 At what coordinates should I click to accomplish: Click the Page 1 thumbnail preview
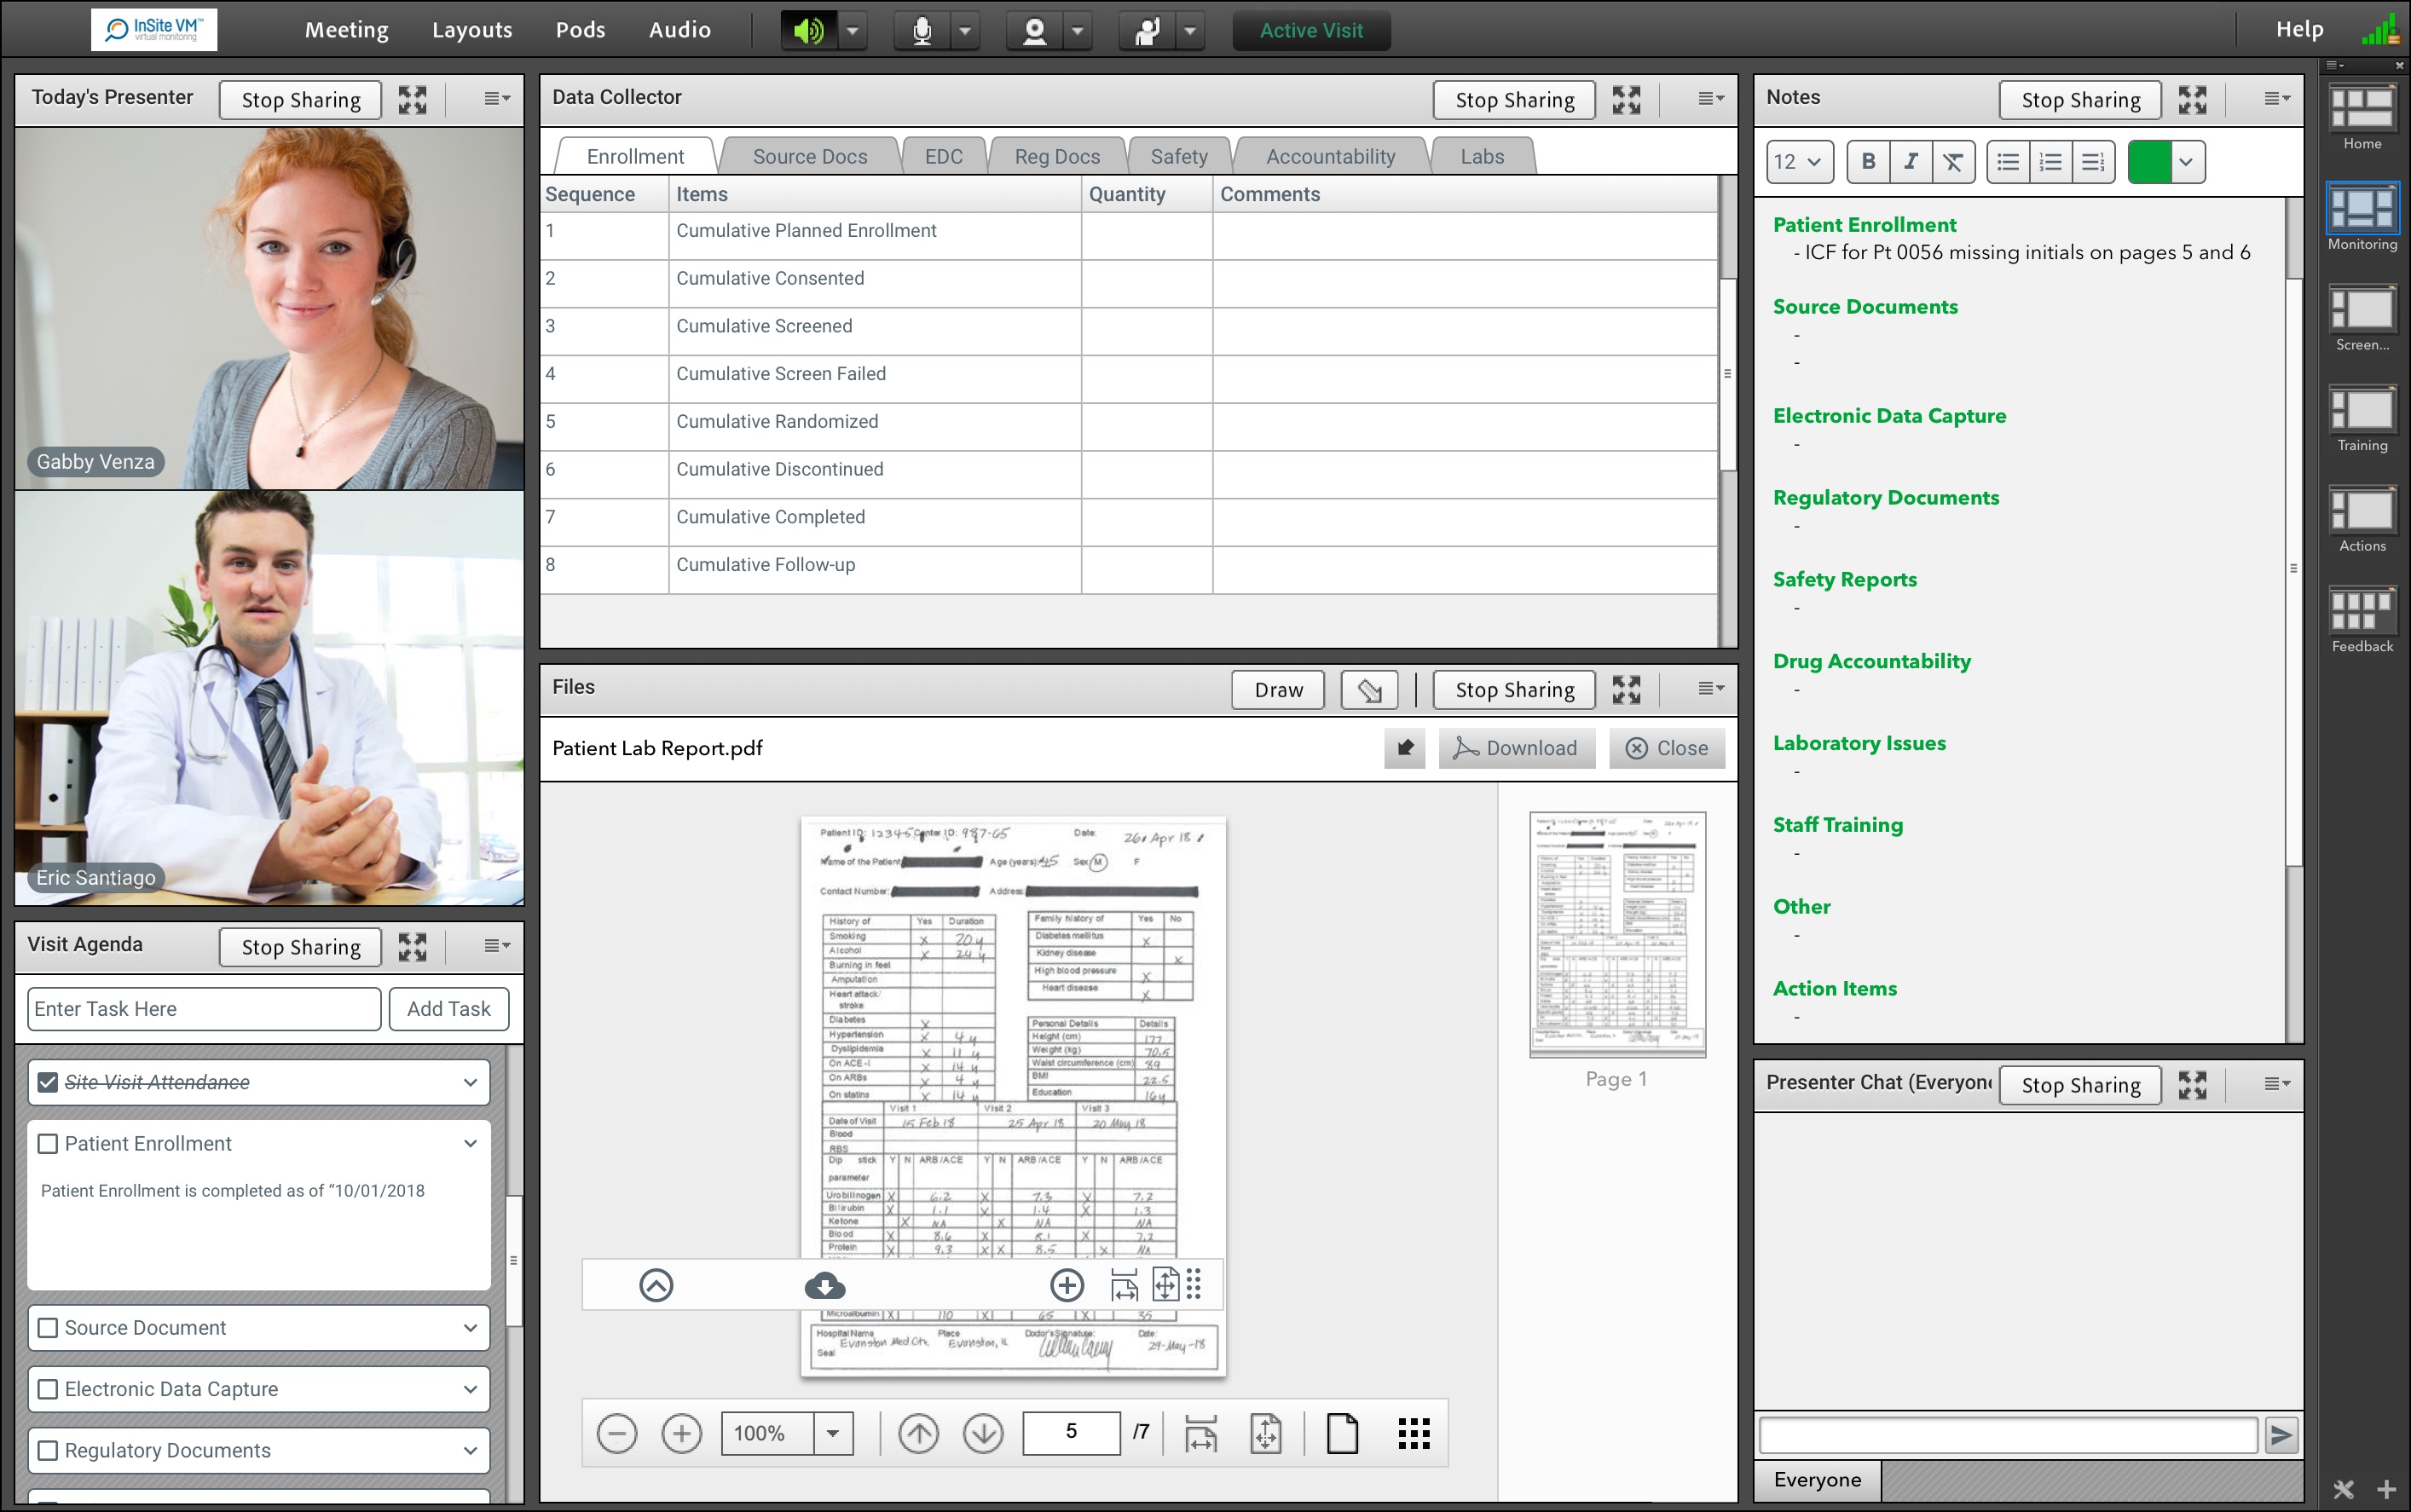[1617, 934]
